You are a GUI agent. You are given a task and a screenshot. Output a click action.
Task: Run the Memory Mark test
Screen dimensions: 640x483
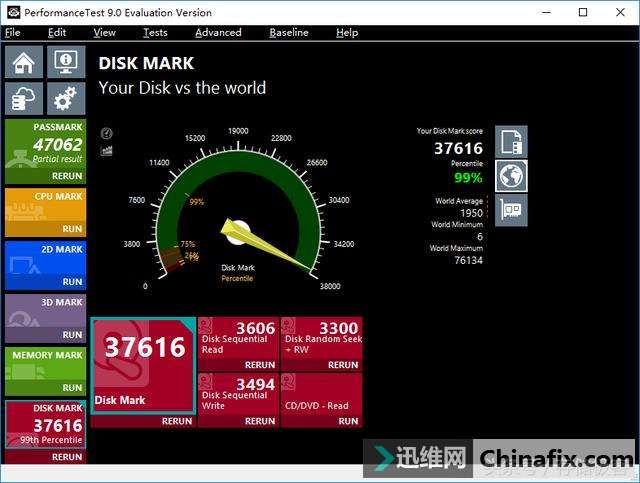[x=72, y=388]
